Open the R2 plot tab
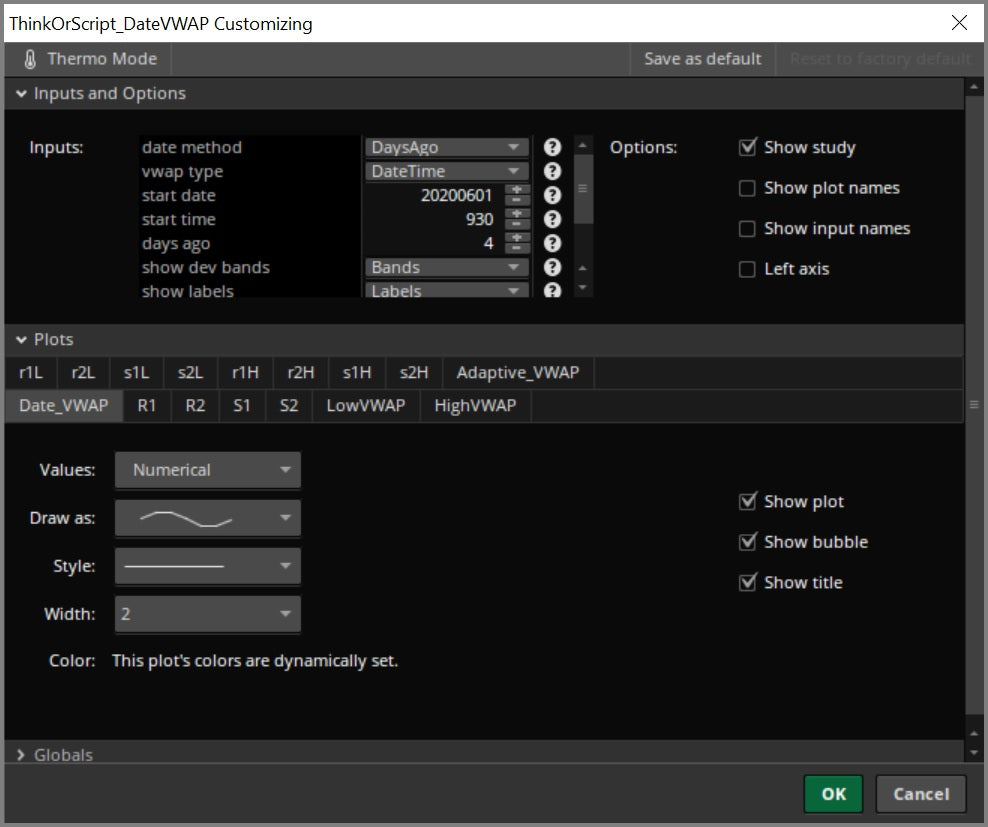Viewport: 988px width, 827px height. pos(195,405)
